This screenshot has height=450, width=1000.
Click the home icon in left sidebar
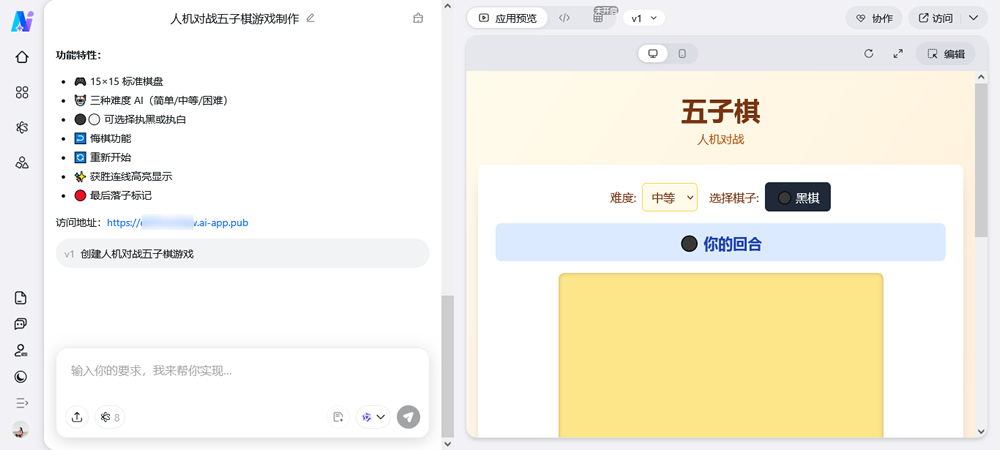point(22,57)
